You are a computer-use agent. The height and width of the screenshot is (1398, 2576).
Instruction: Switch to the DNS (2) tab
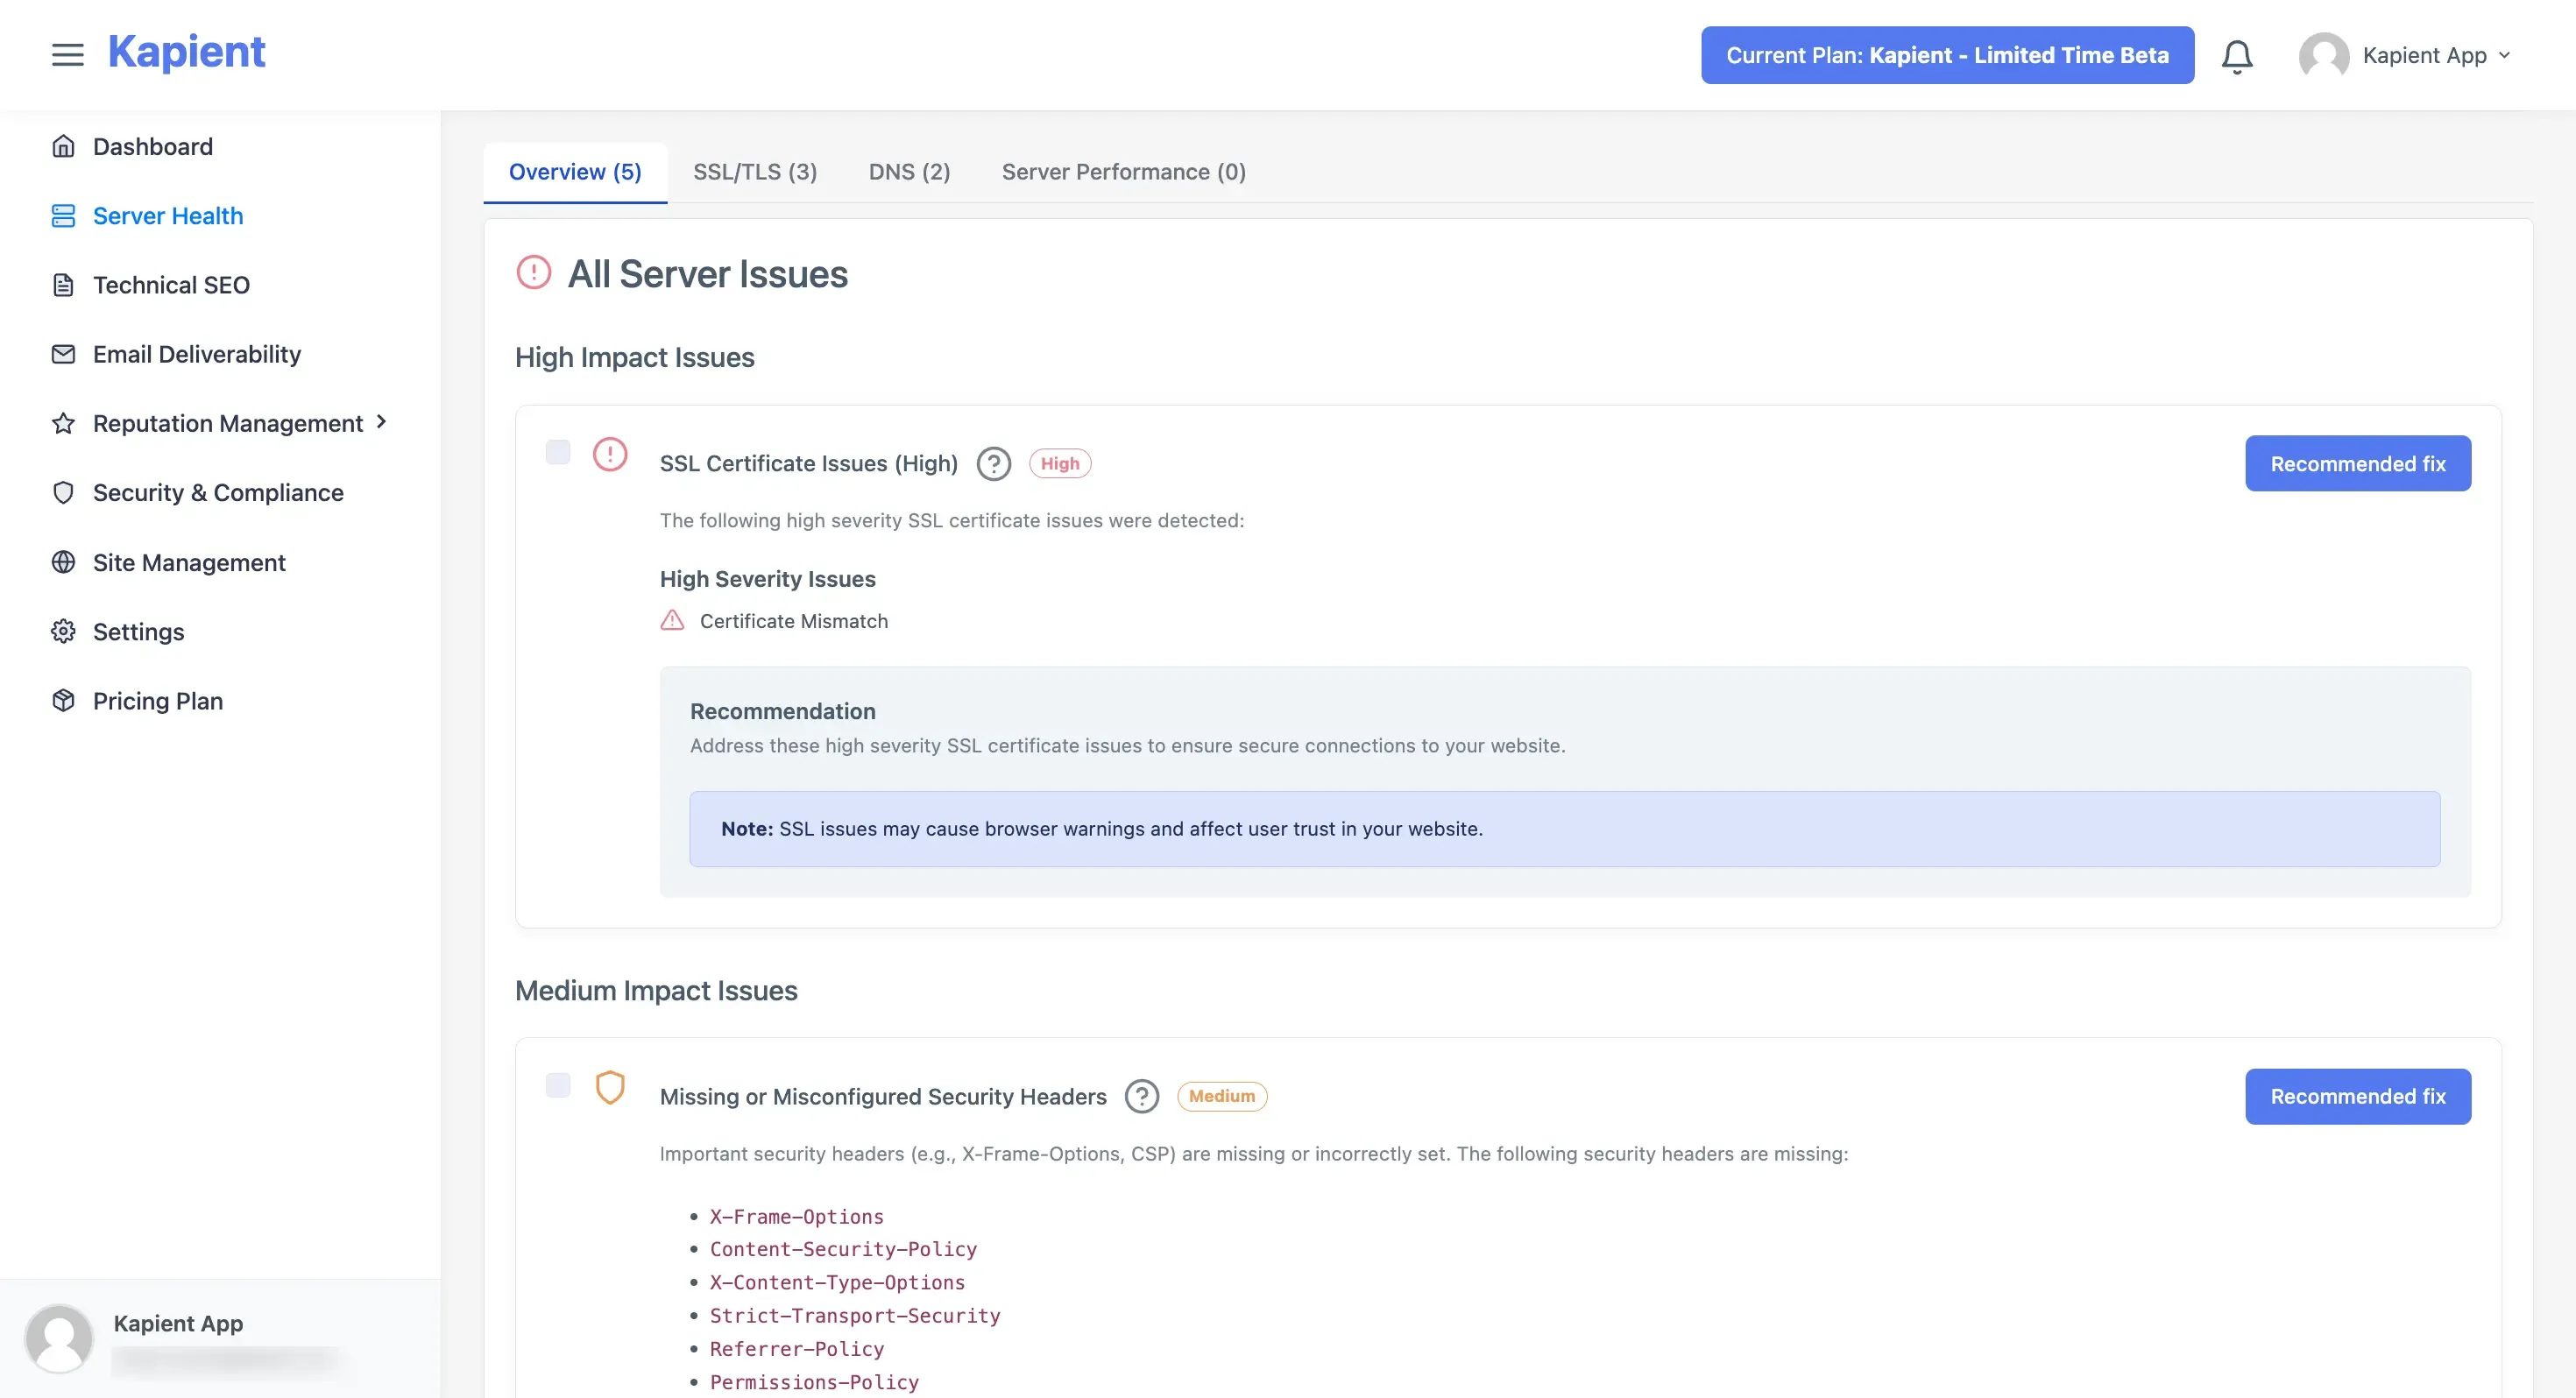coord(909,172)
